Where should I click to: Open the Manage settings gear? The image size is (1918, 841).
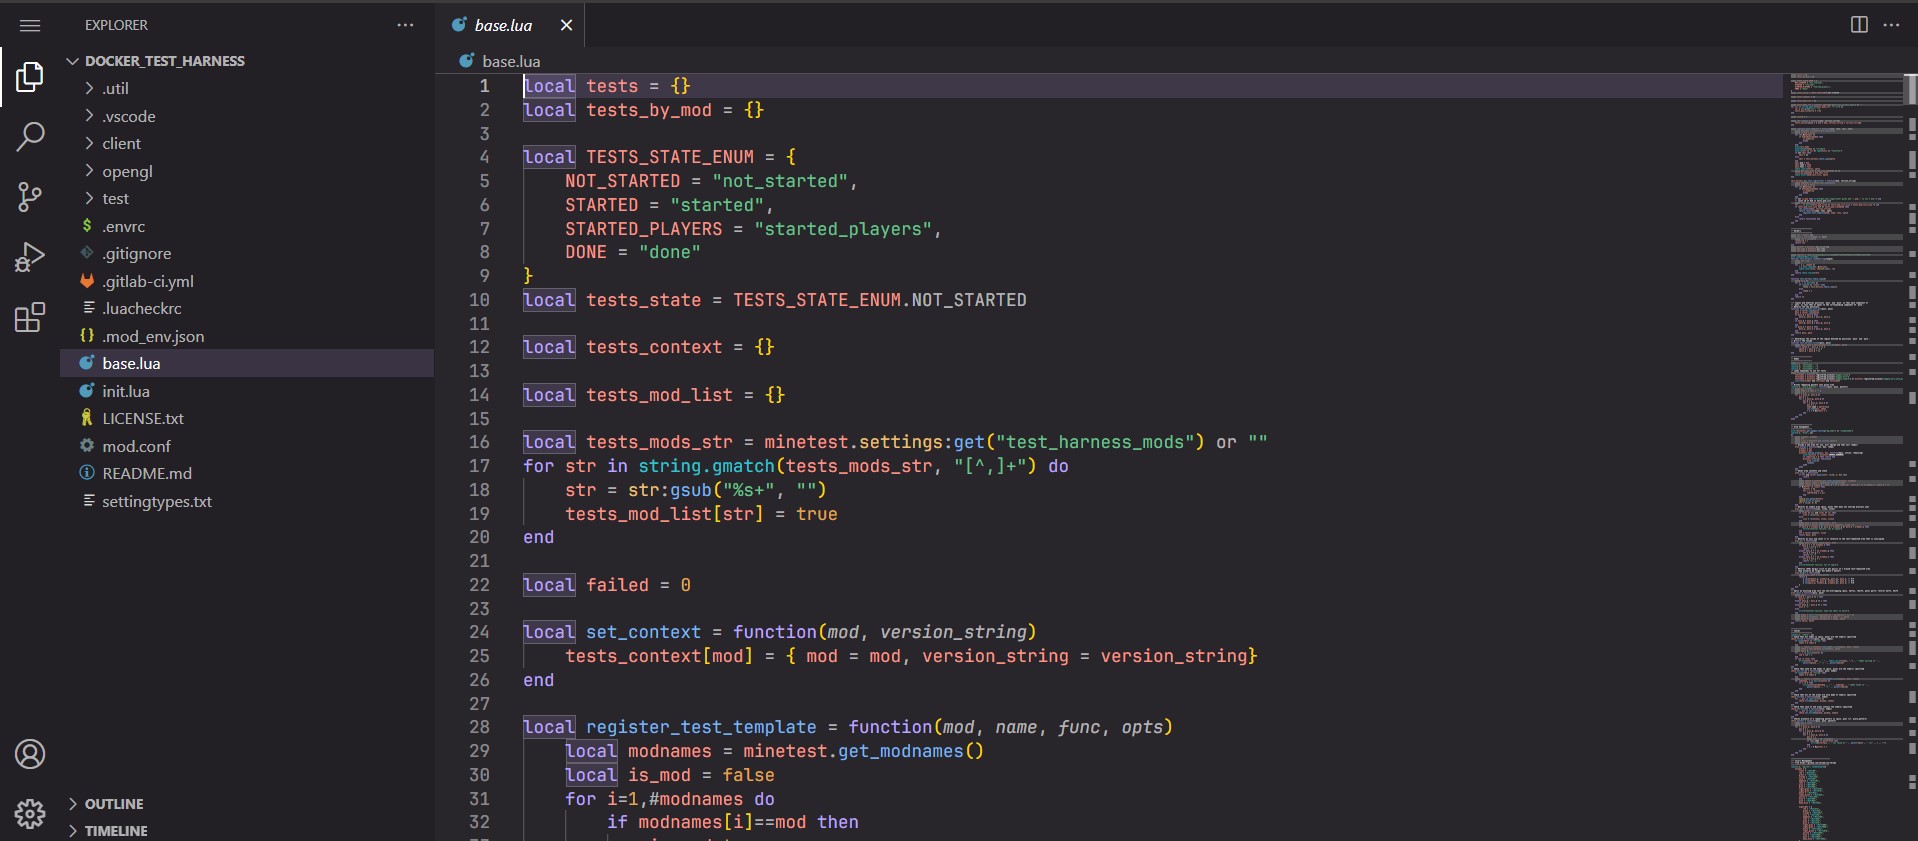point(30,814)
